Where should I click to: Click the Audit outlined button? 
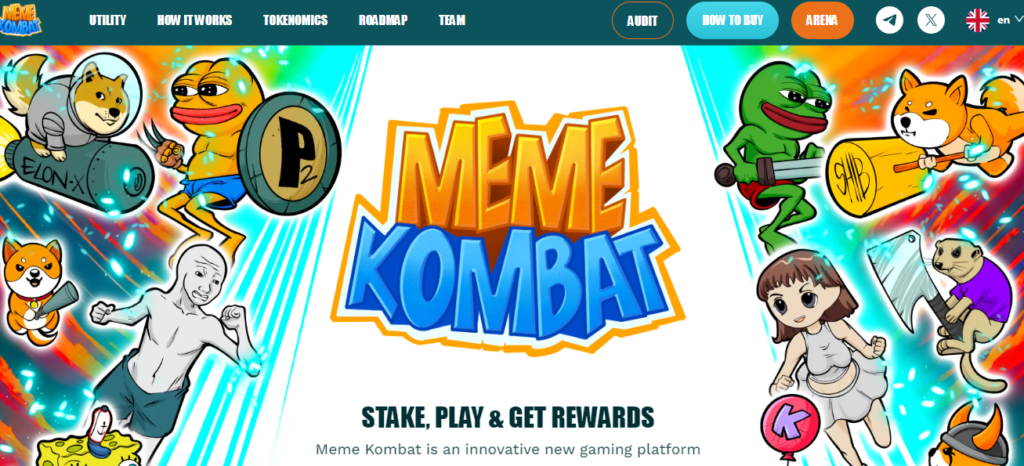tap(642, 21)
